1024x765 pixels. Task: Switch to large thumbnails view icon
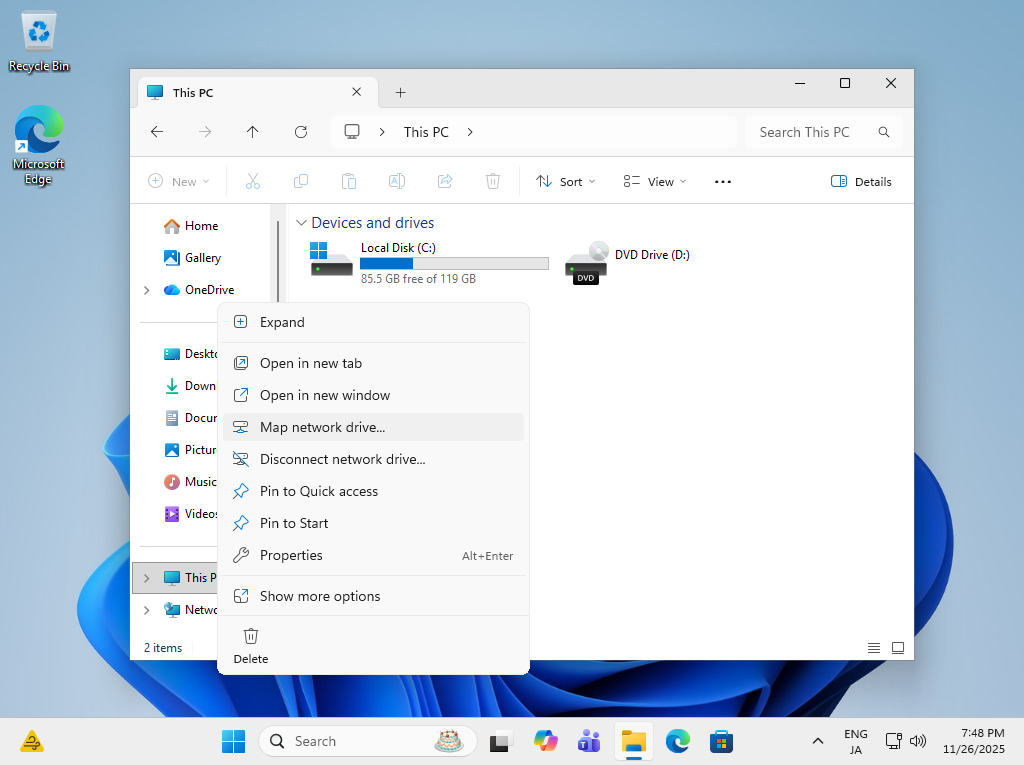[x=898, y=648]
